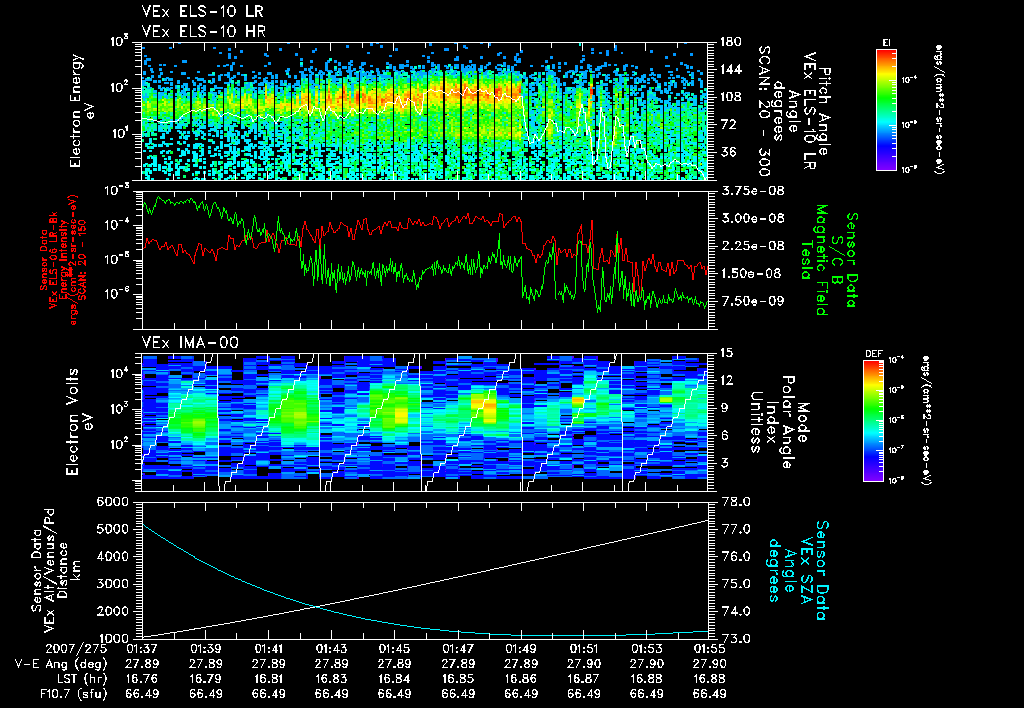Select the 'VEx IMA-00' panel title
1024x708 pixels.
tap(190, 342)
